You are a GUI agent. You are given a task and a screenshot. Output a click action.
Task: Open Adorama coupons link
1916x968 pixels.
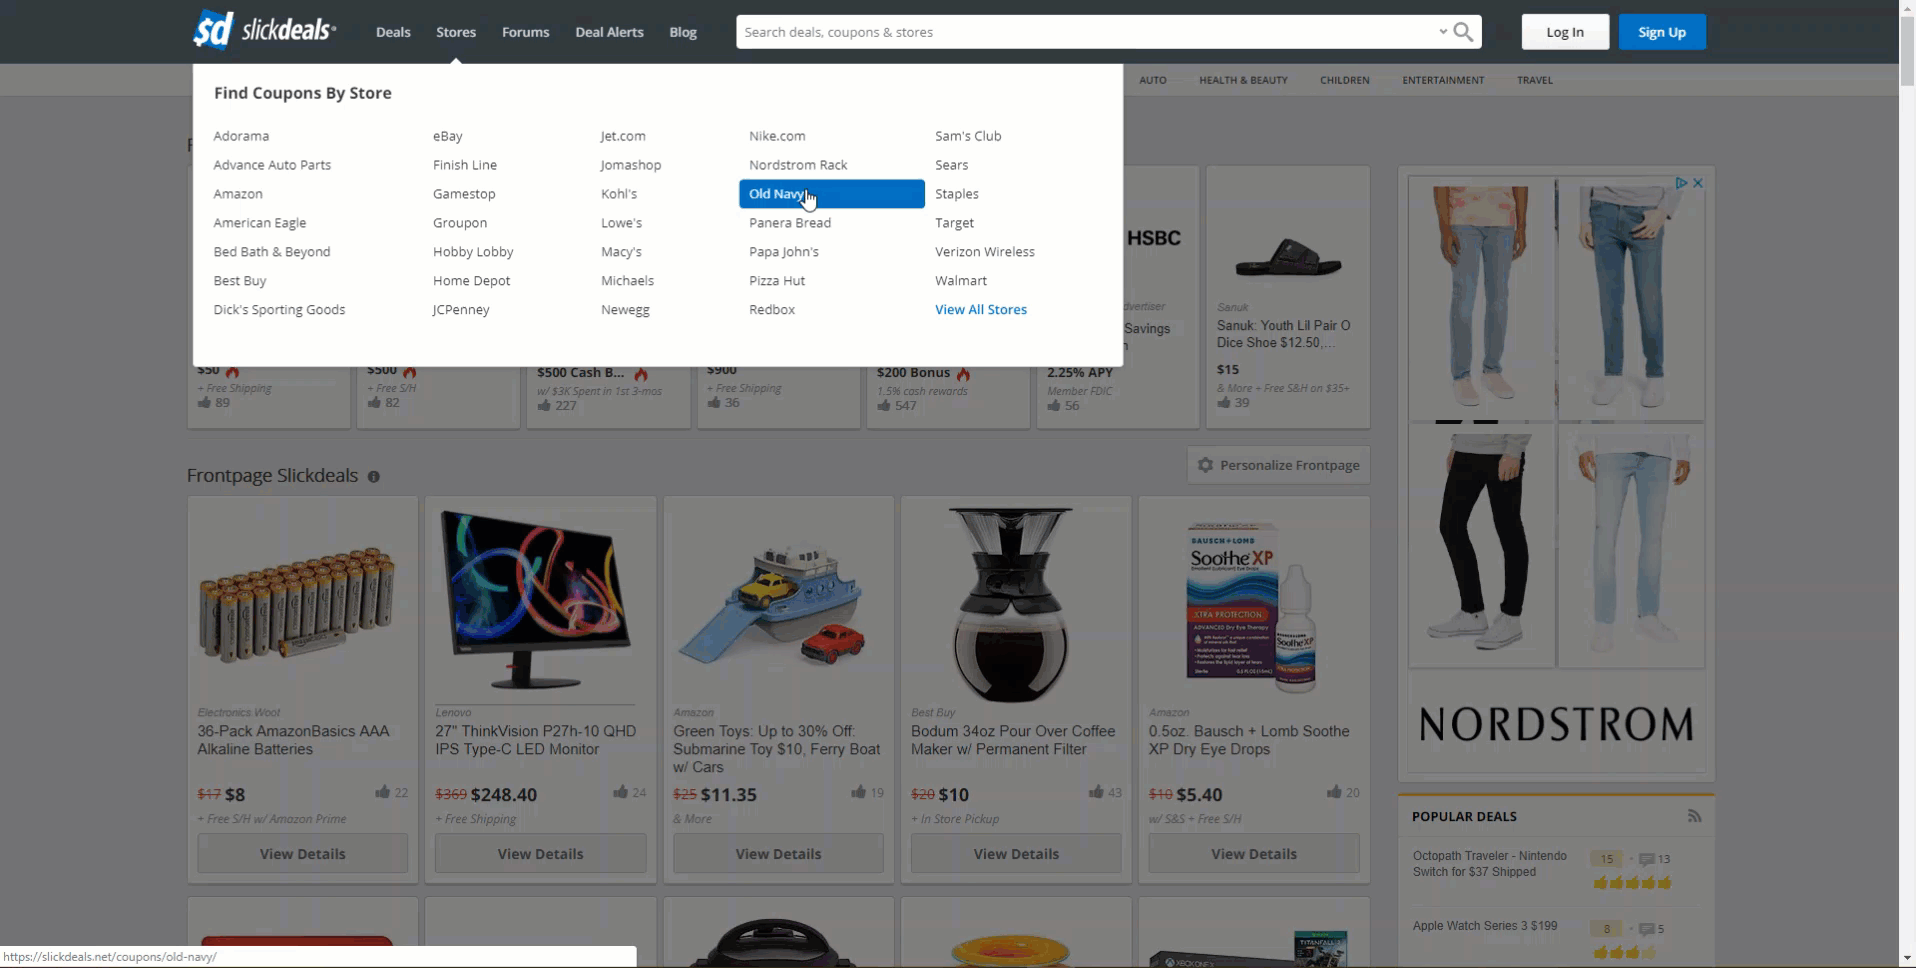coord(241,136)
